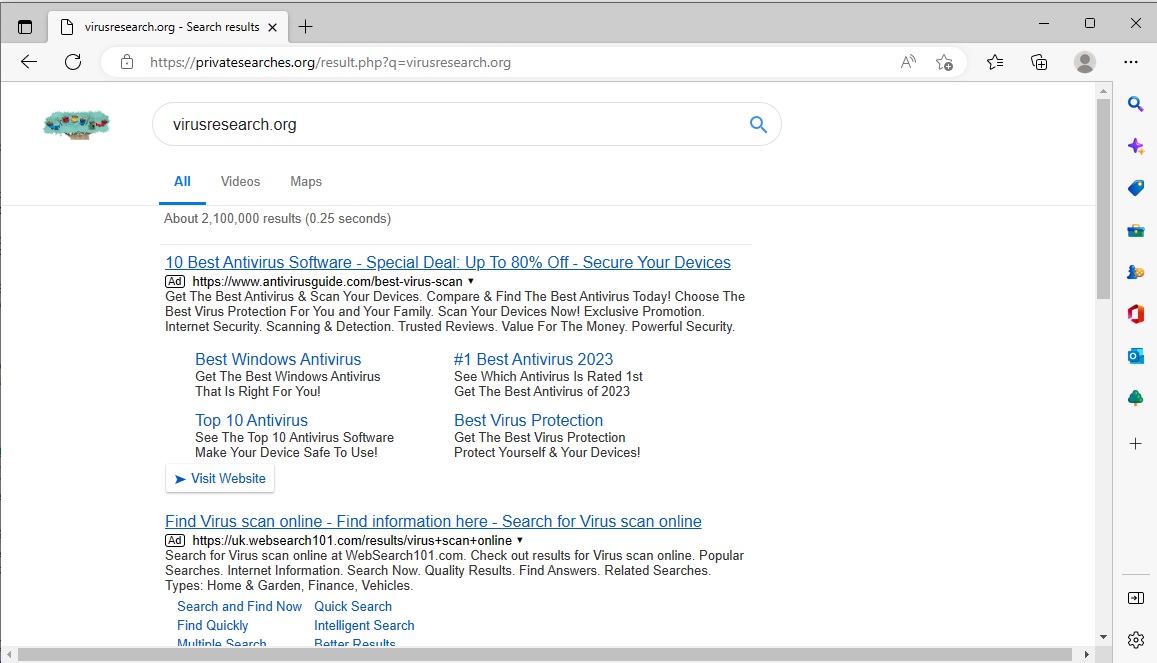Click vertical scrollbar up arrow
This screenshot has width=1157, height=663.
[x=1103, y=91]
